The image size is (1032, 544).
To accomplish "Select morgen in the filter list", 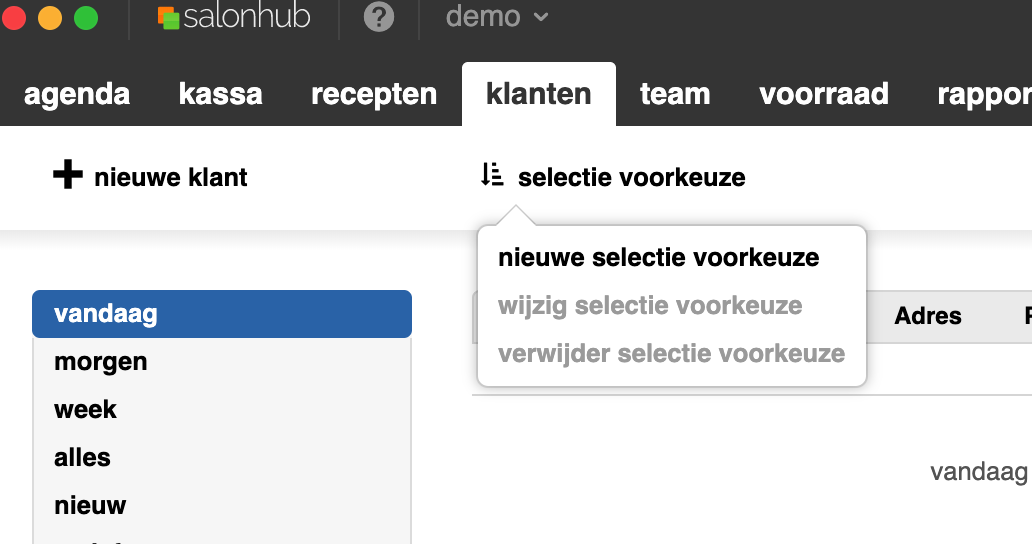I will coord(100,362).
